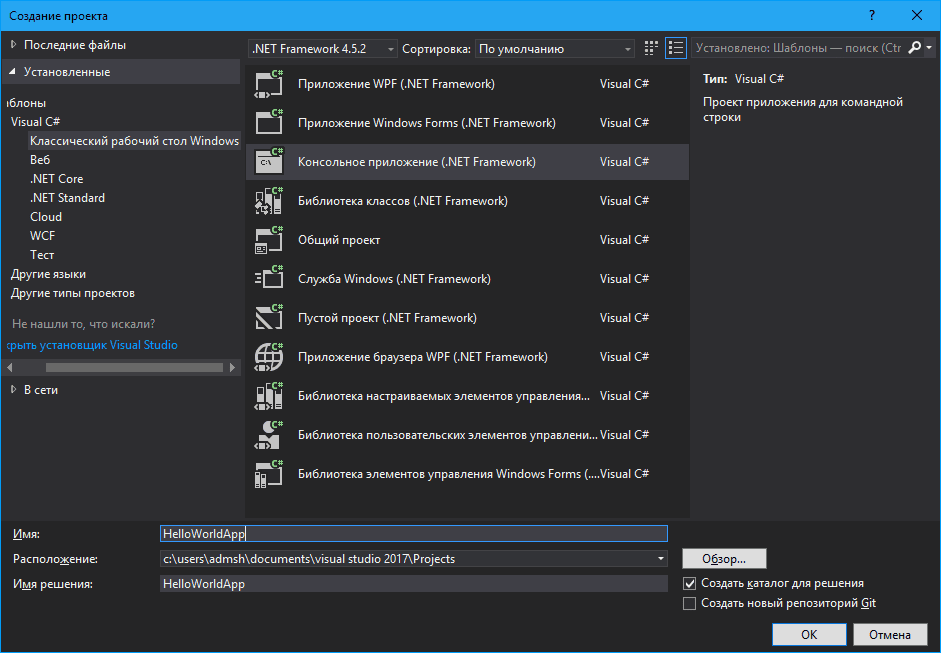Select the Windows service template icon
Viewport: 941px width, 653px height.
(x=268, y=279)
